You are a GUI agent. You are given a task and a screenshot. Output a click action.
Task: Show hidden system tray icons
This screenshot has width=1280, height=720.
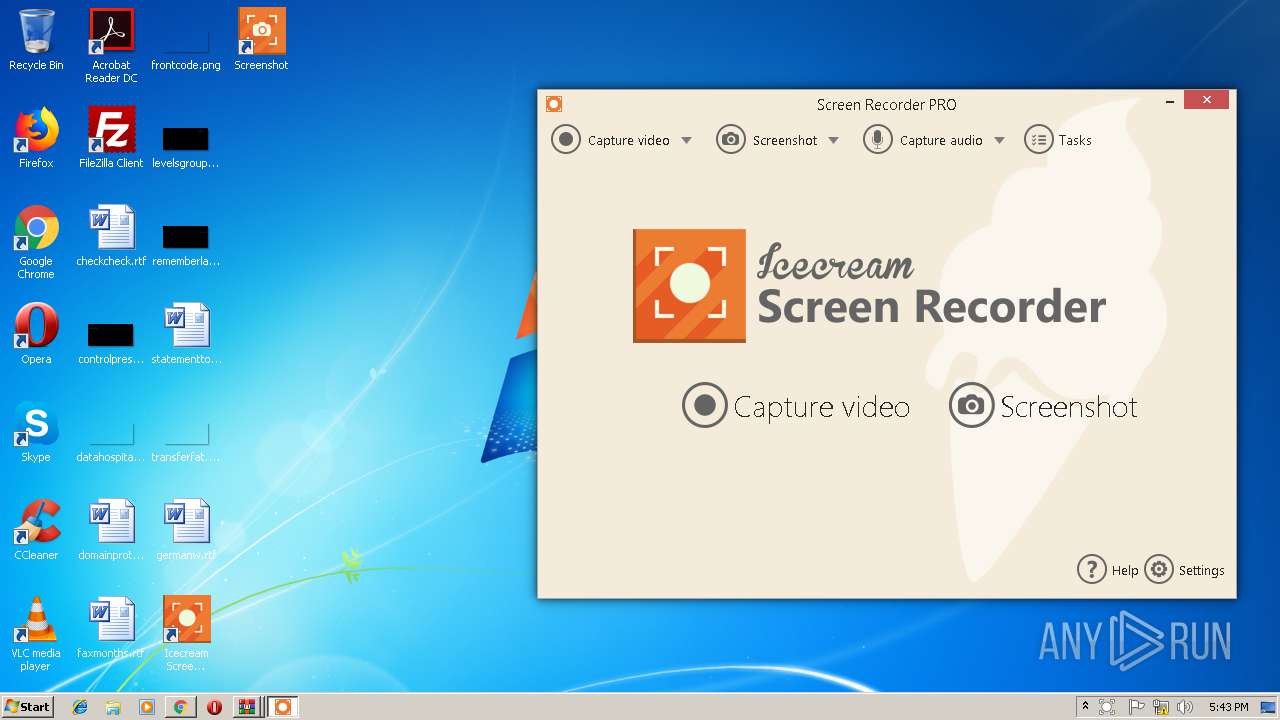(1085, 706)
